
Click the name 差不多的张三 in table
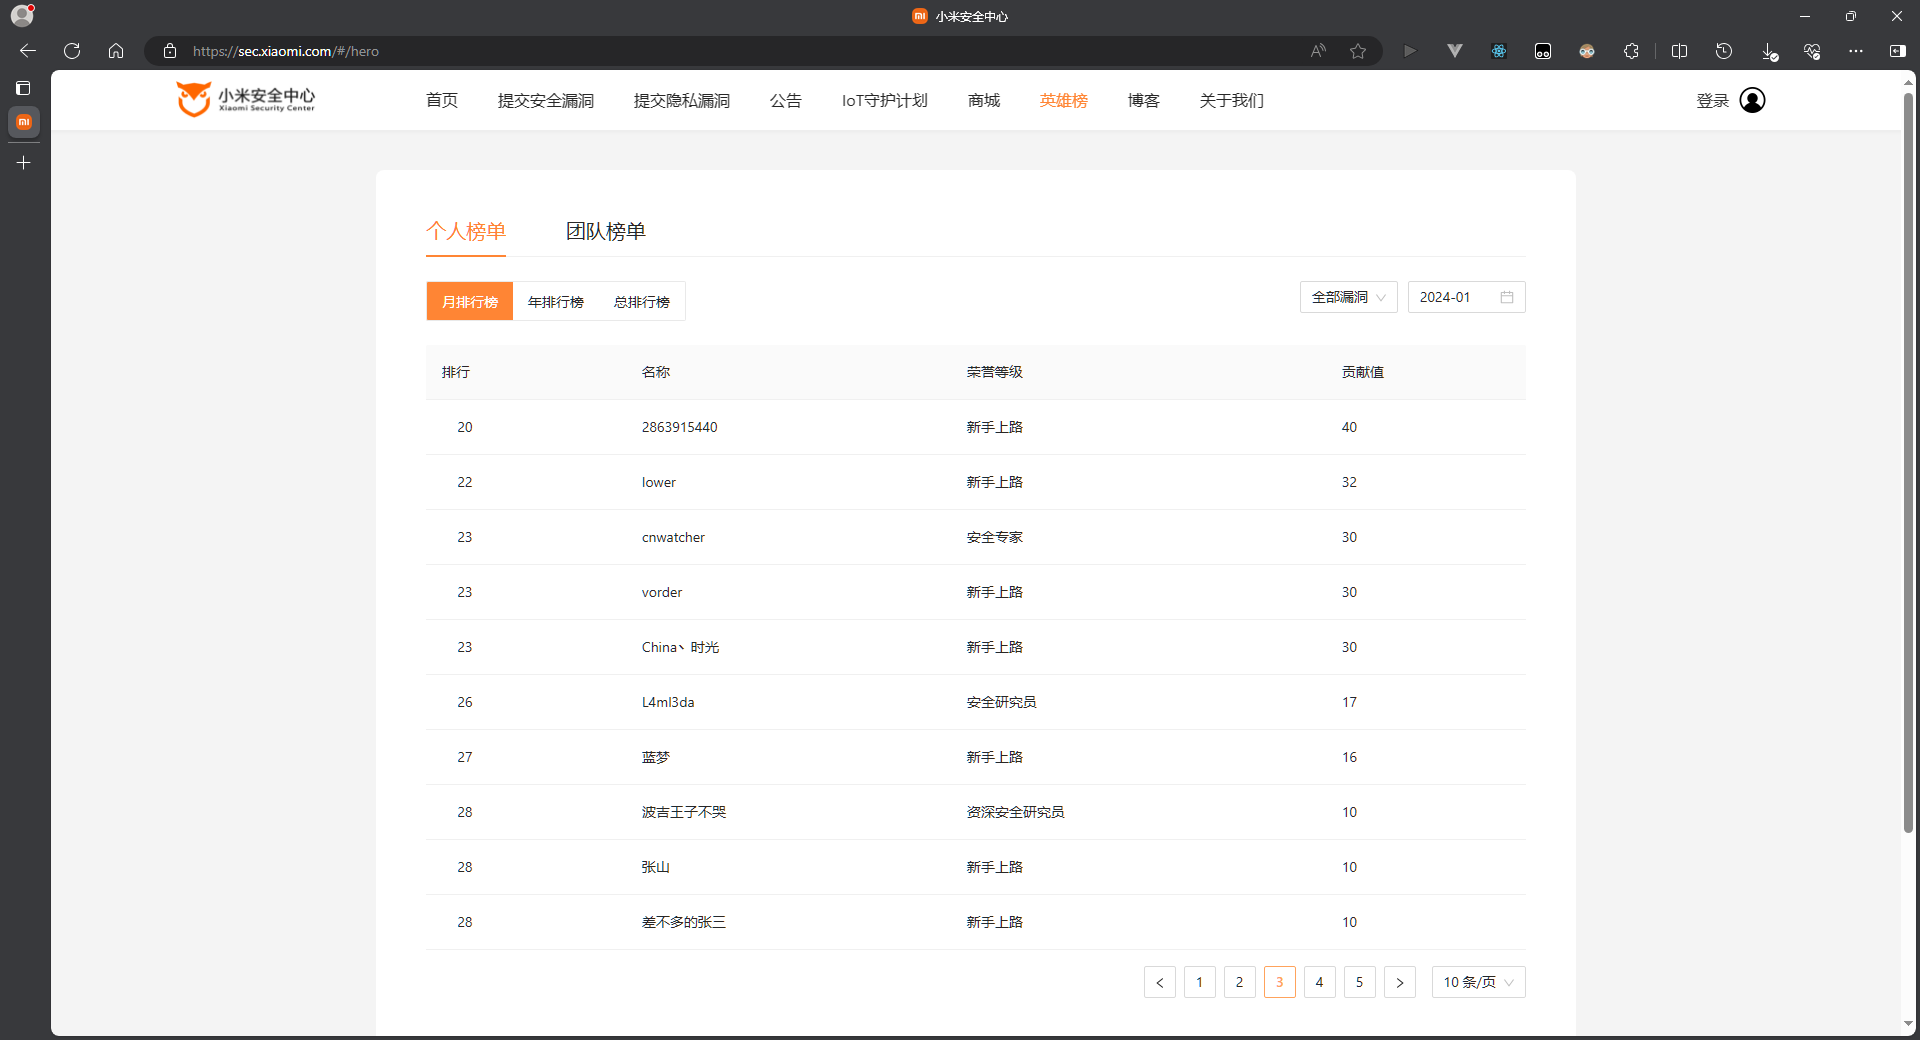684,922
